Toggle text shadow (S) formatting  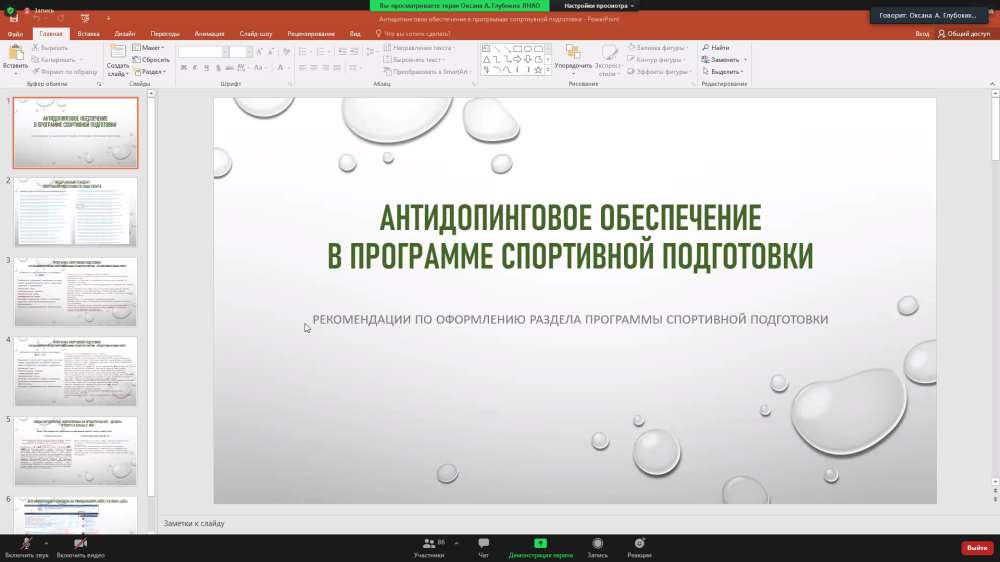click(x=218, y=68)
